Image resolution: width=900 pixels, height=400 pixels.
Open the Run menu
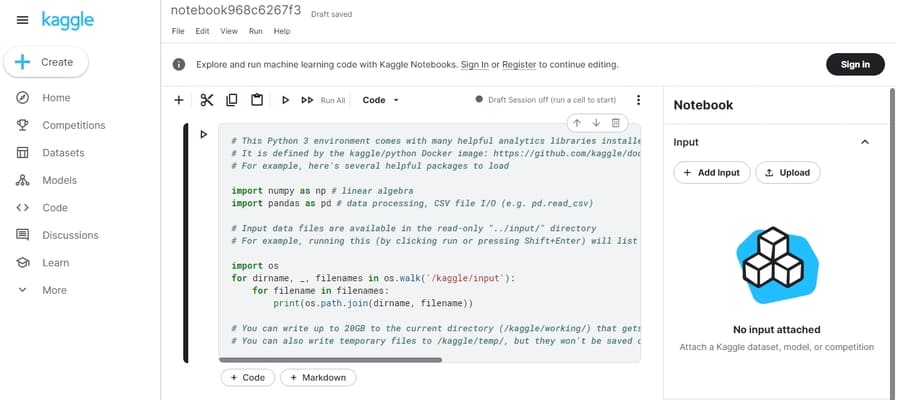255,32
